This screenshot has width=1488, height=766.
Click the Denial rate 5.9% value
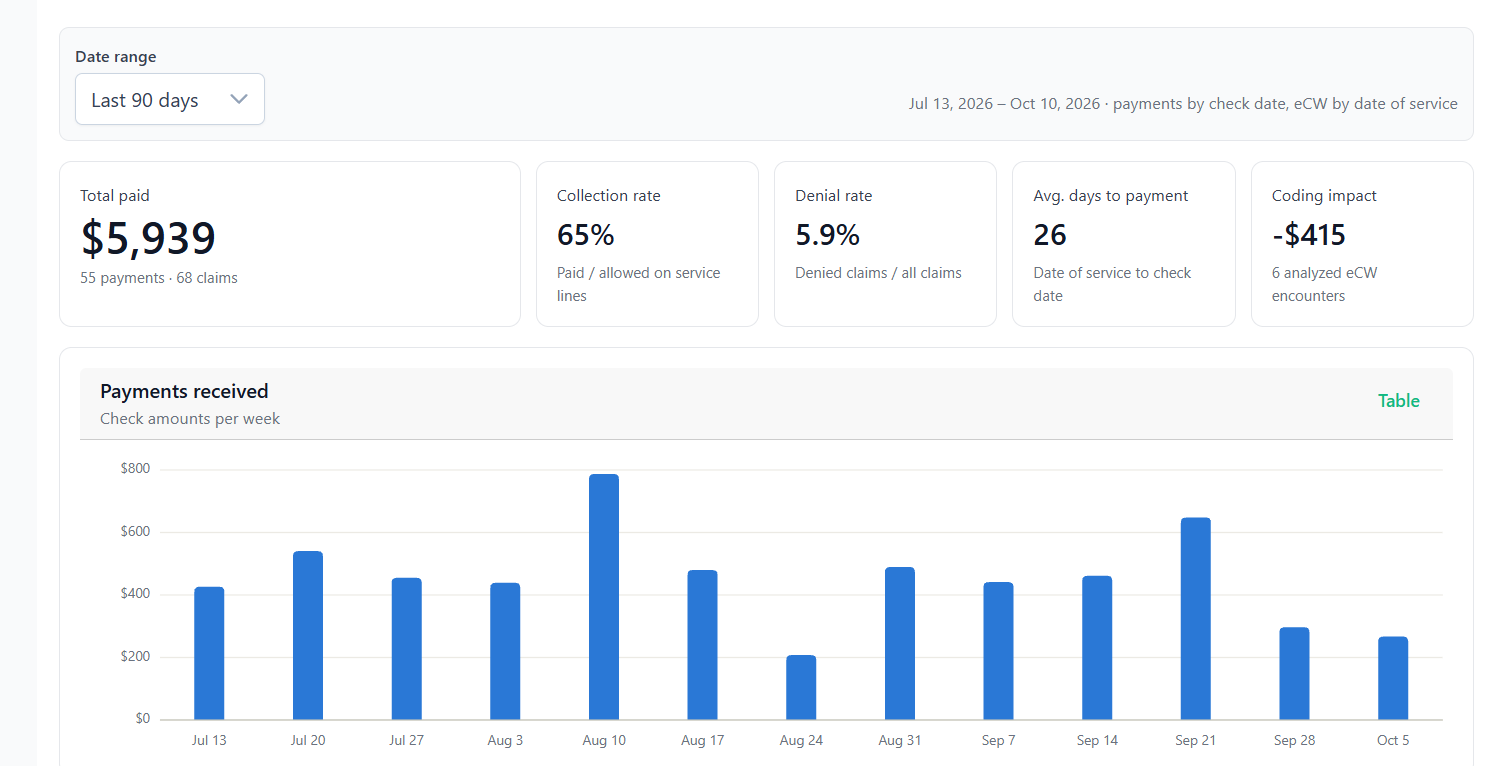[x=827, y=235]
